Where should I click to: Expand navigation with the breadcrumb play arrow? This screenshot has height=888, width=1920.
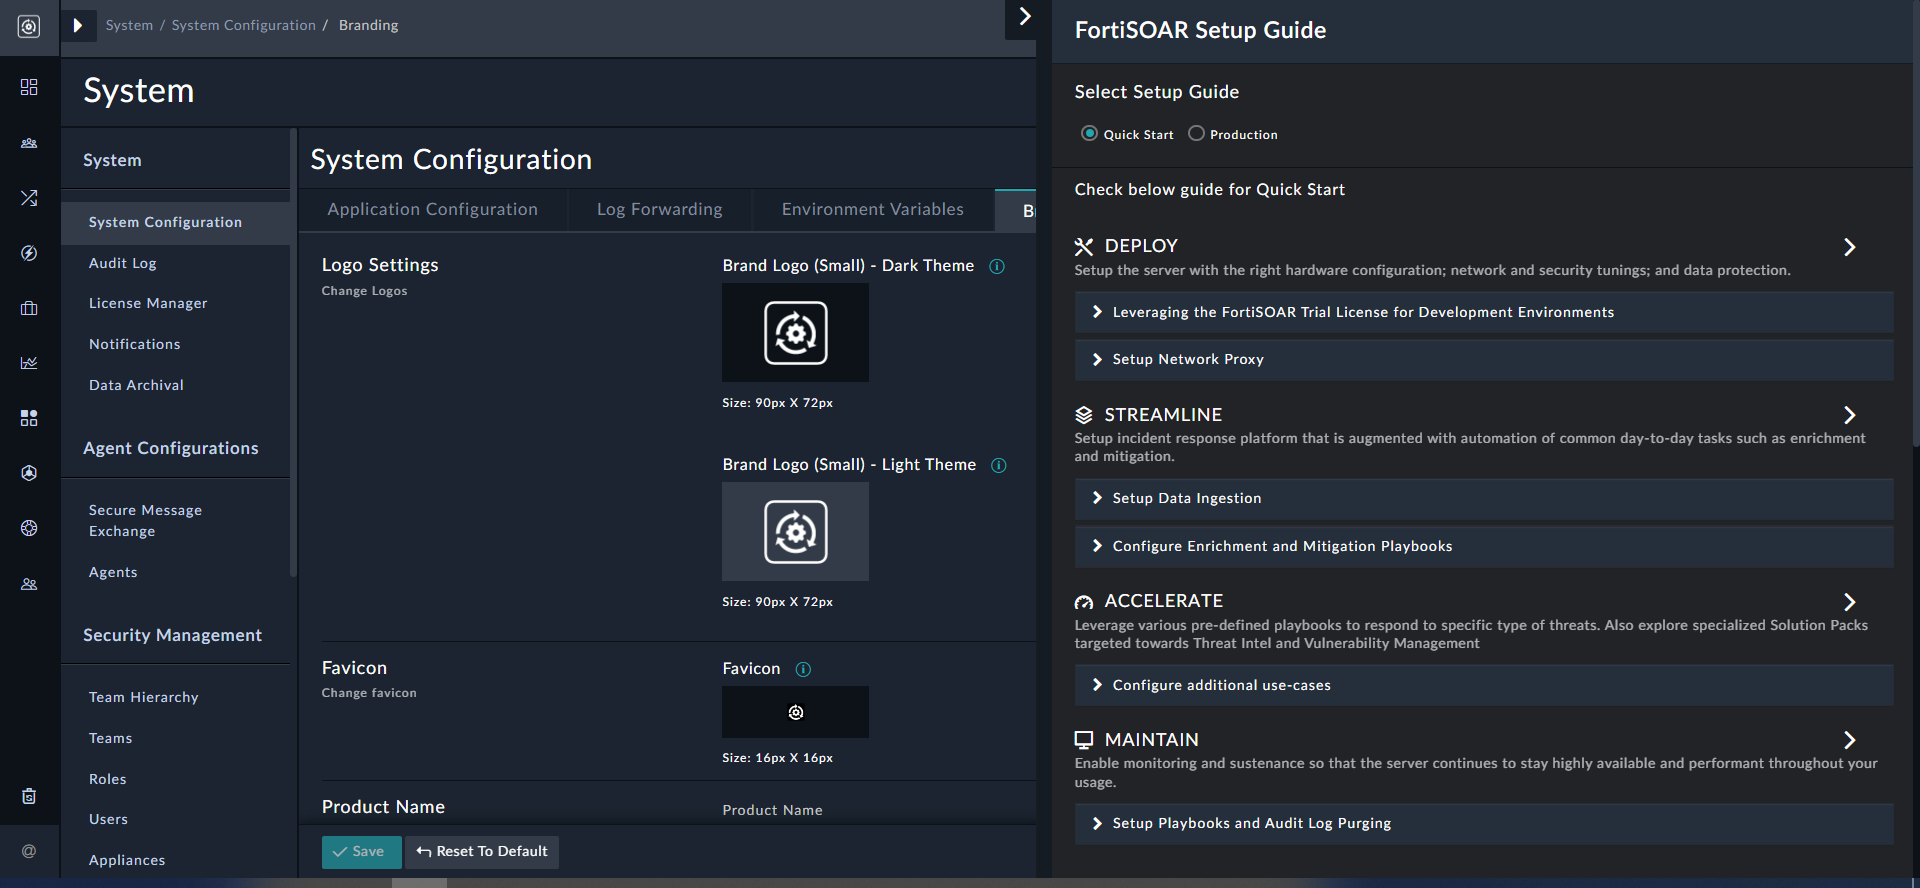78,25
